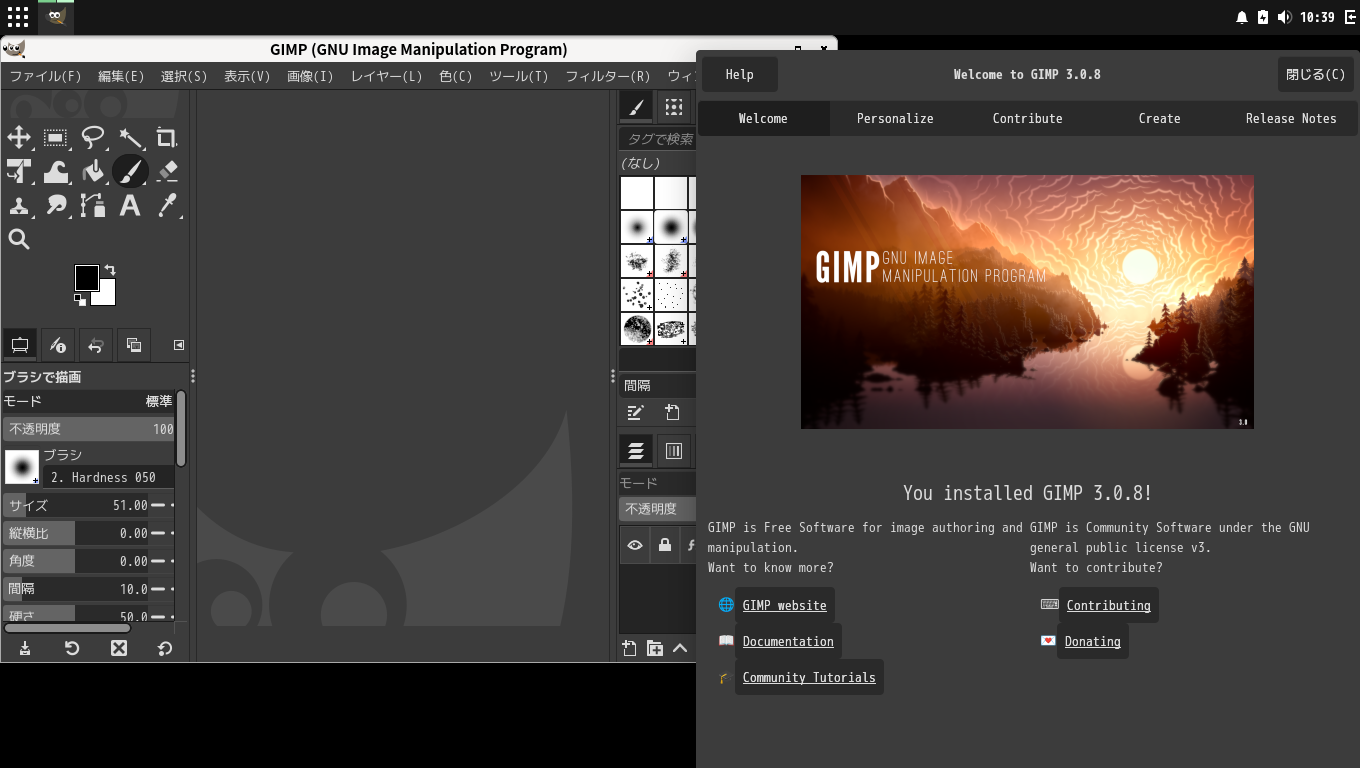Select the Text tool
1360x768 pixels.
pos(130,206)
